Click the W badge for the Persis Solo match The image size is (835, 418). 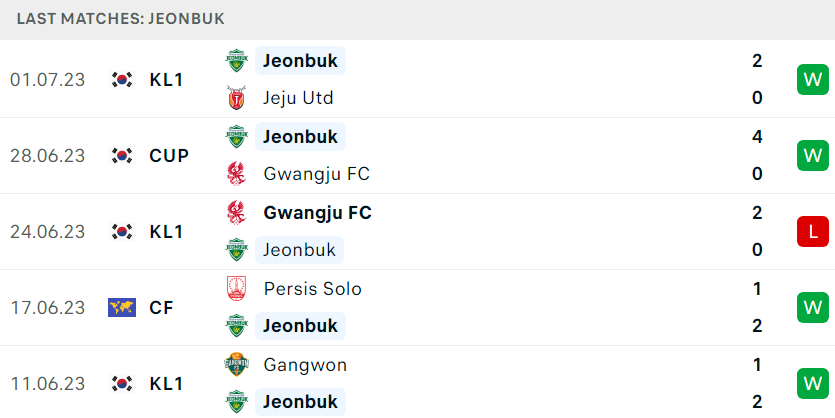point(813,308)
